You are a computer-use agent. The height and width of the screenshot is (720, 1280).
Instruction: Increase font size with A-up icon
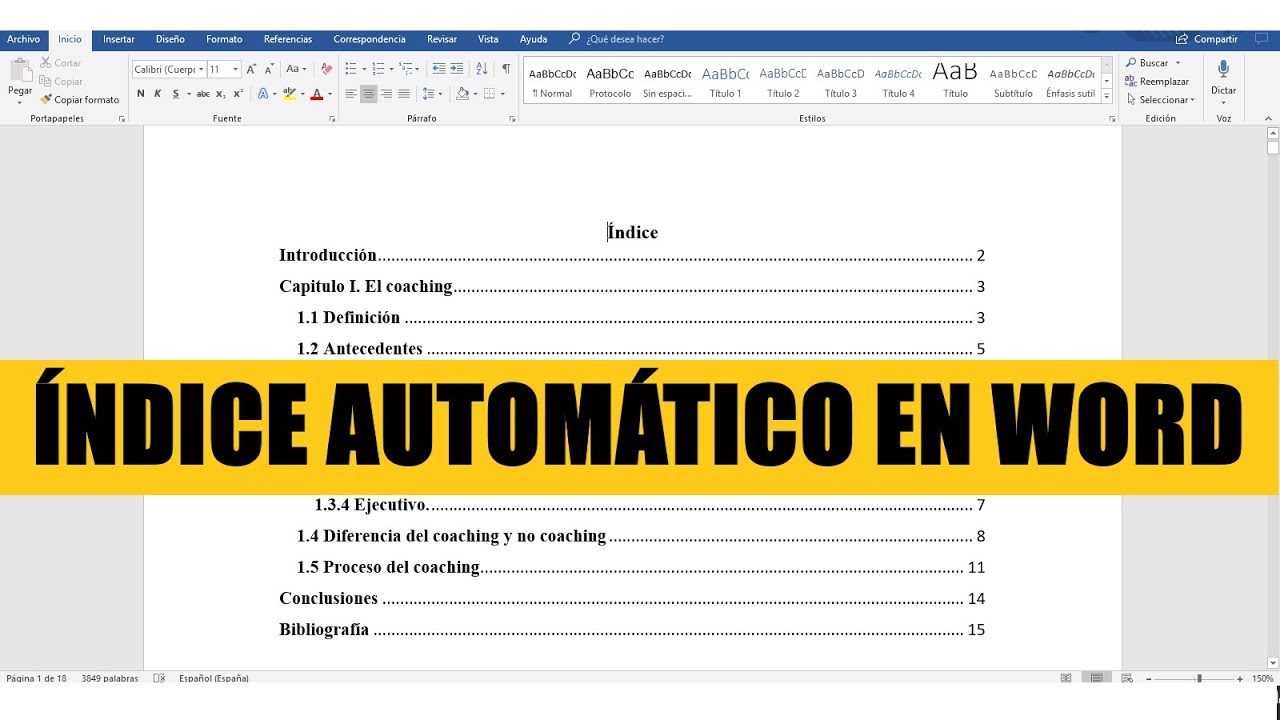[251, 69]
